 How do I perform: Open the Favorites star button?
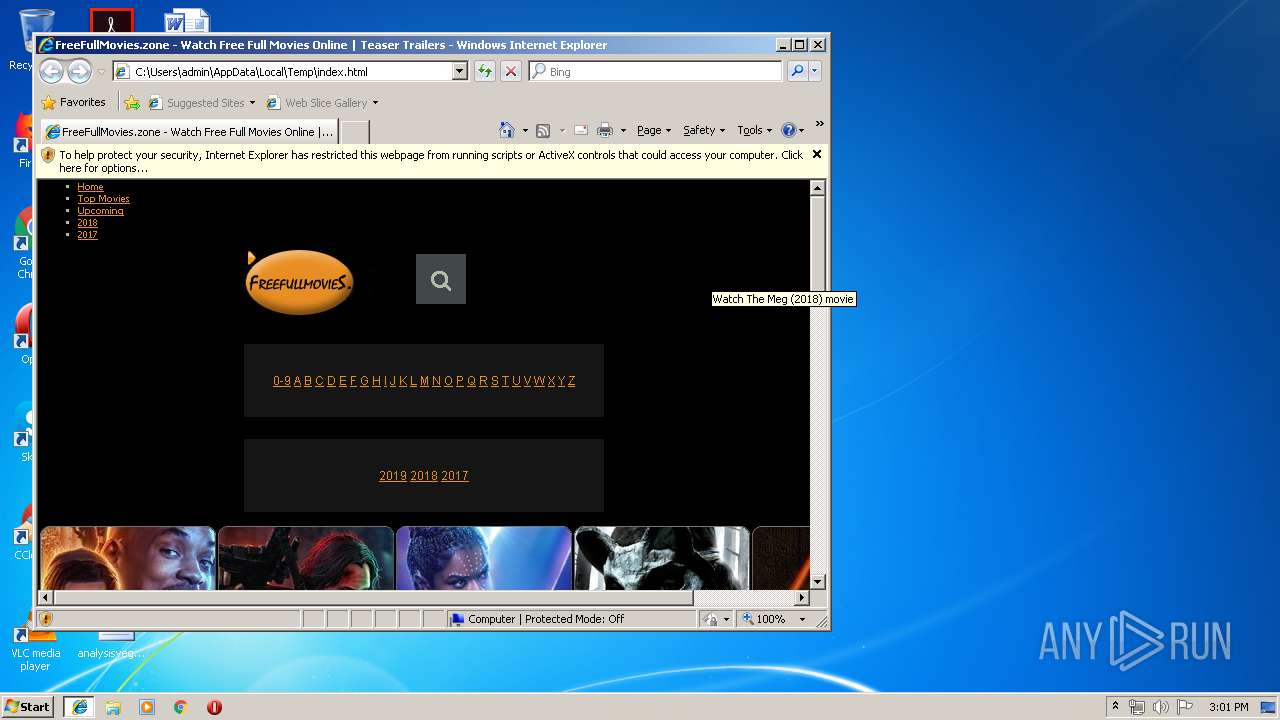tap(73, 102)
